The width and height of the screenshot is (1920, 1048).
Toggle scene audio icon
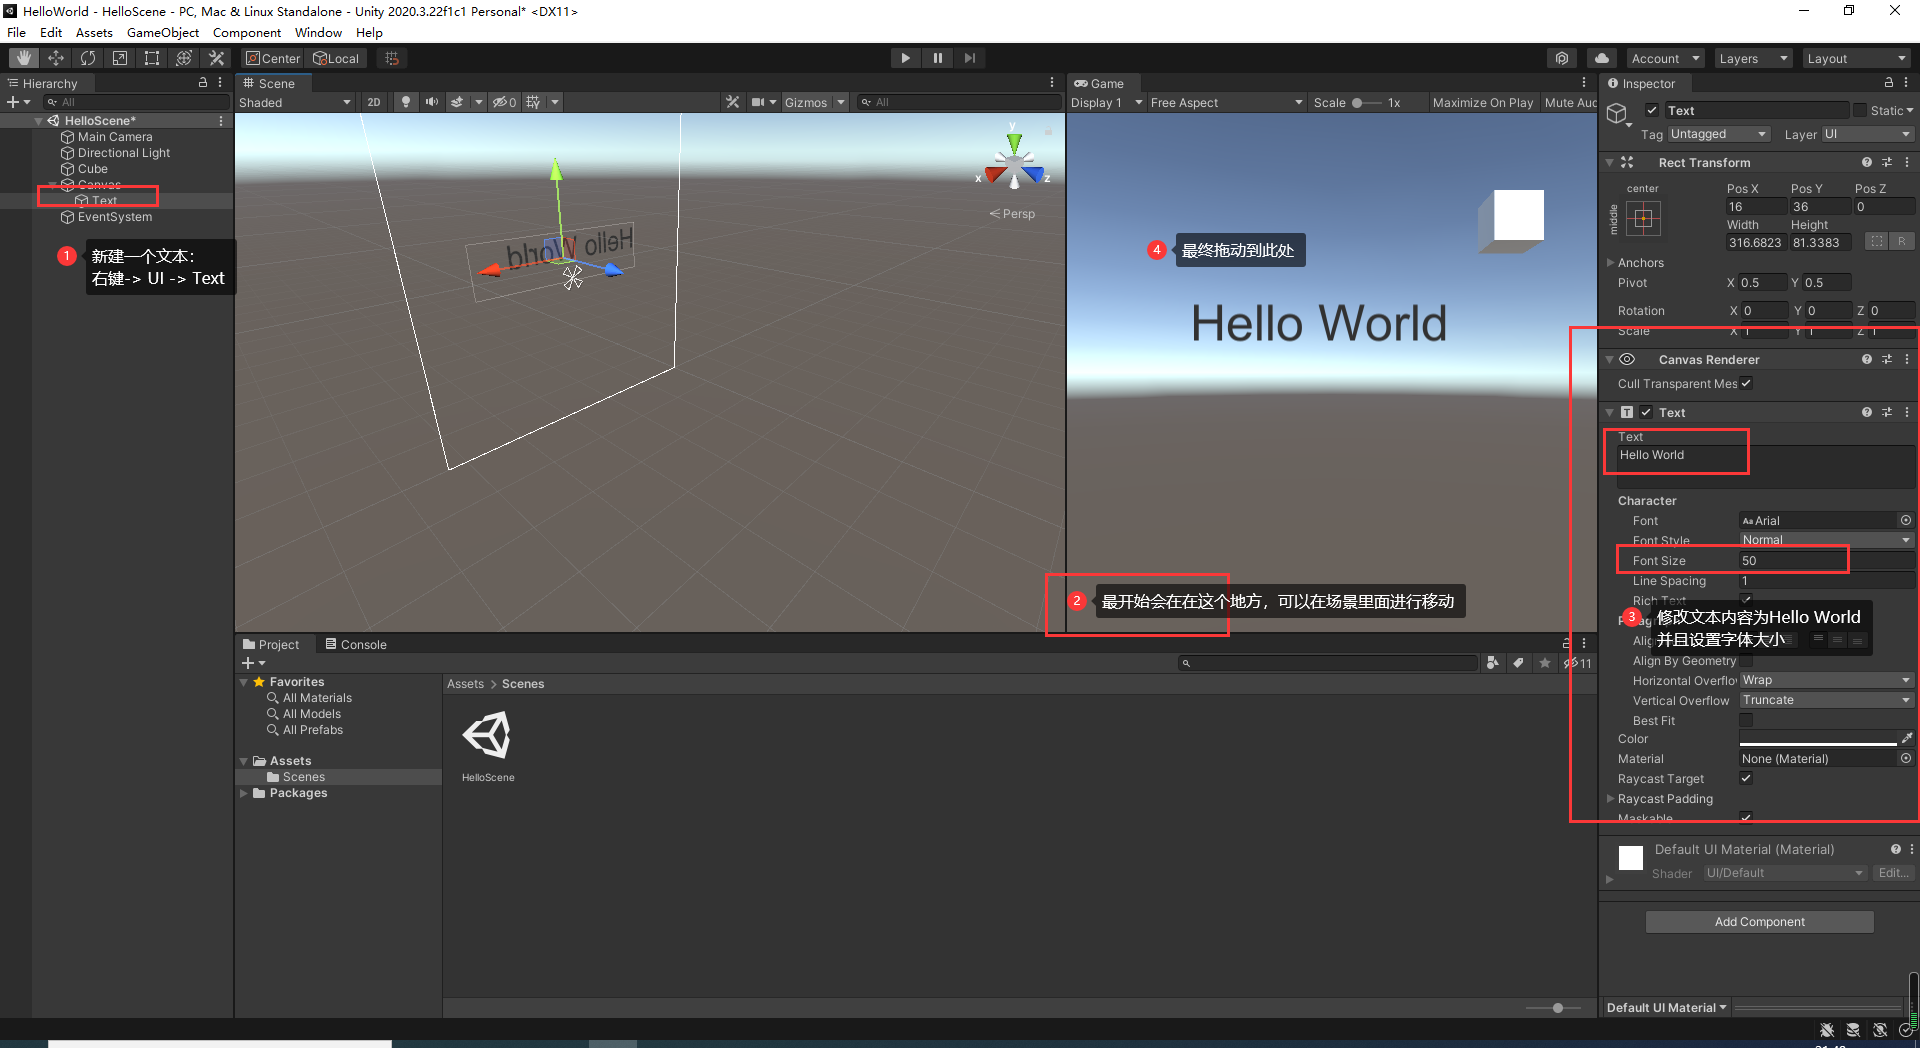pyautogui.click(x=431, y=102)
